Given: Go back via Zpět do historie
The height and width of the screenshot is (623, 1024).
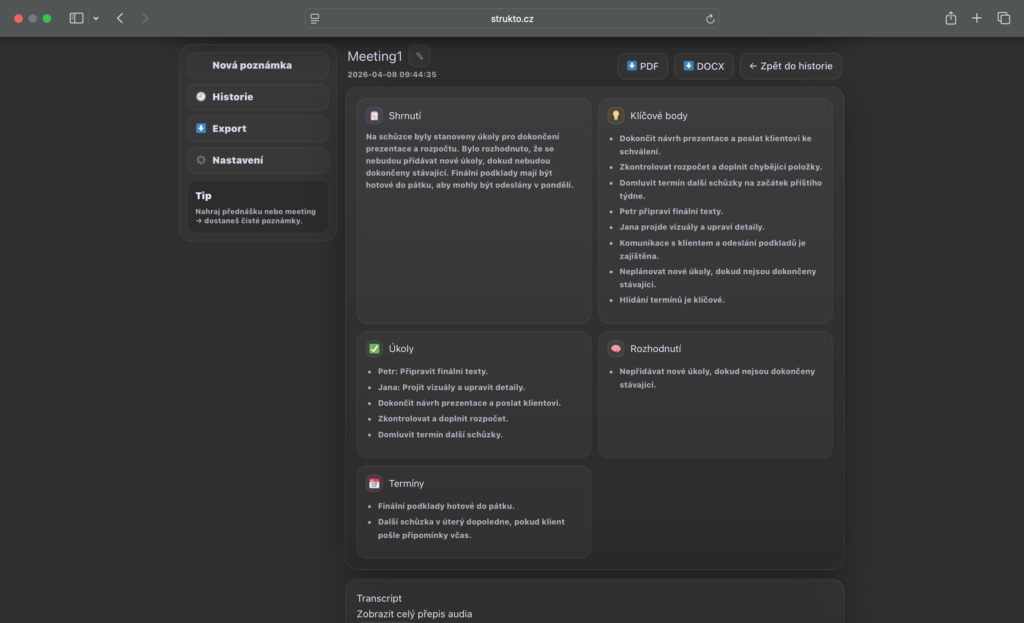Looking at the screenshot, I should [790, 66].
